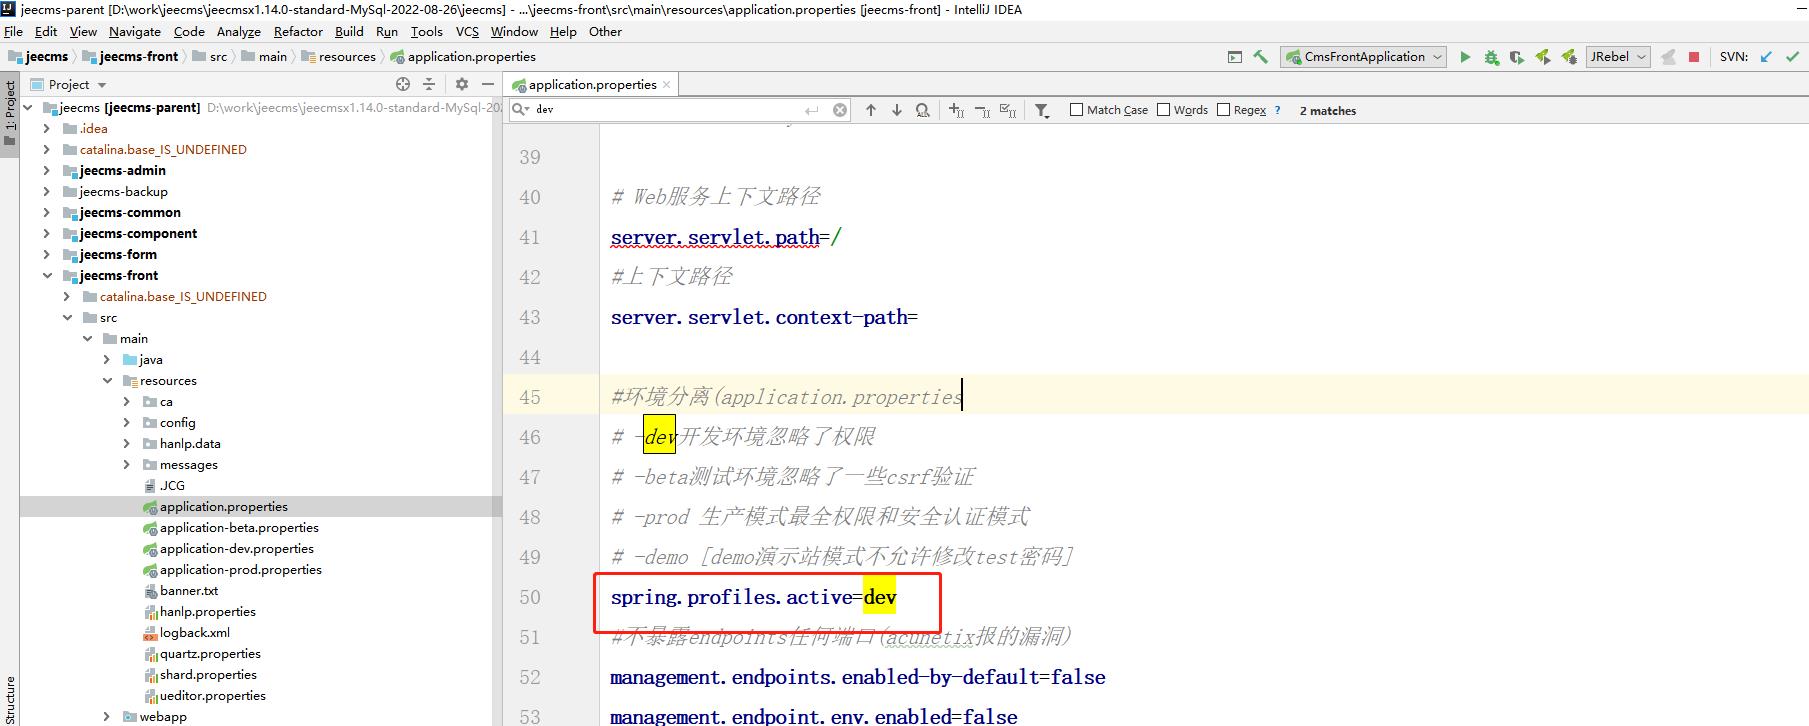Expand the jeecms-common module
Image resolution: width=1809 pixels, height=726 pixels.
pos(46,213)
